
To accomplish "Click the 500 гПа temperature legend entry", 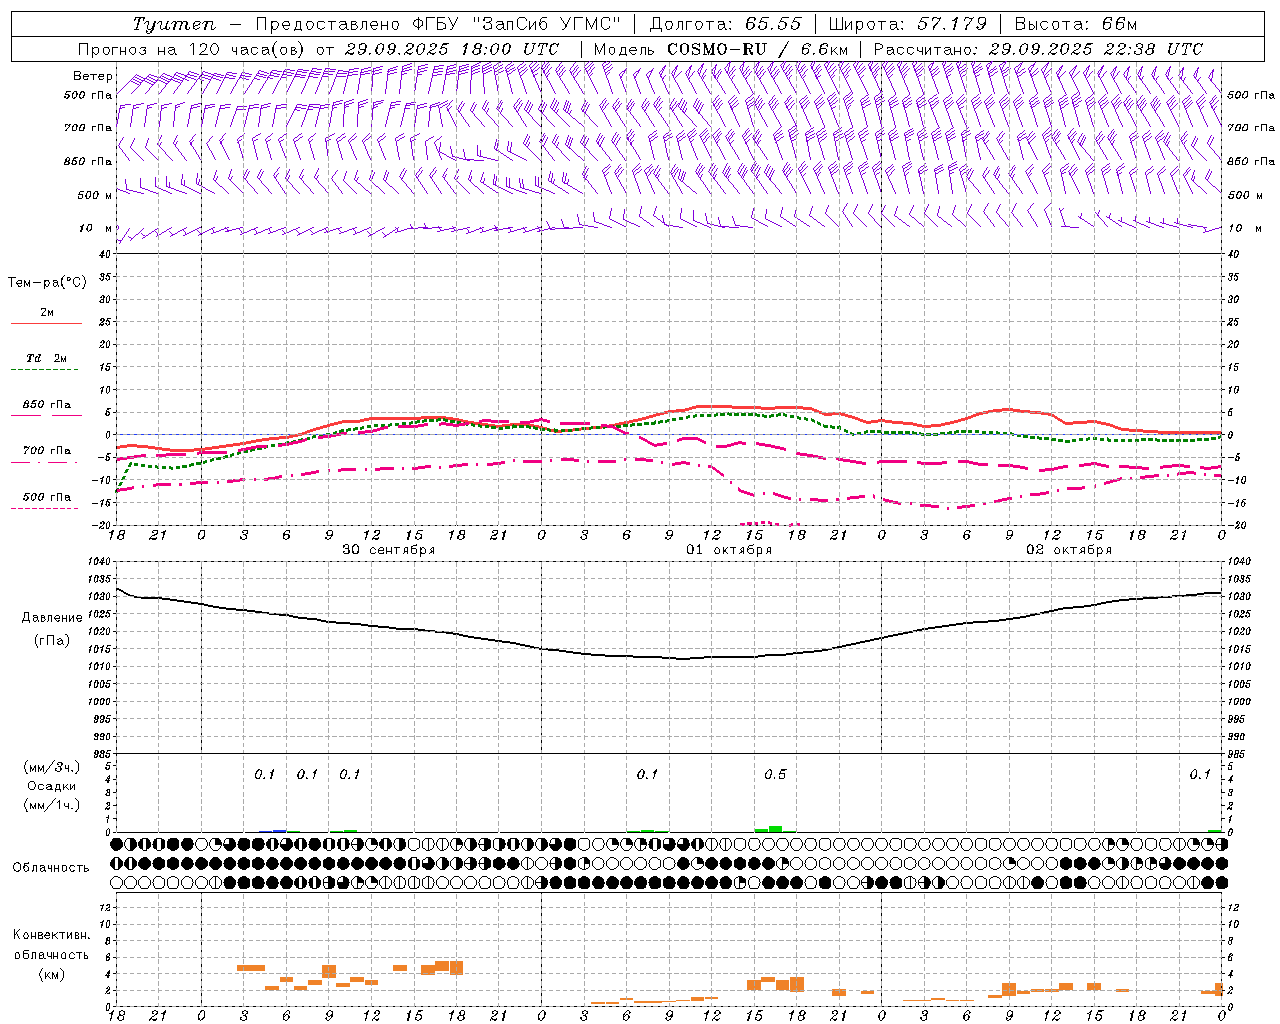I will tap(47, 497).
